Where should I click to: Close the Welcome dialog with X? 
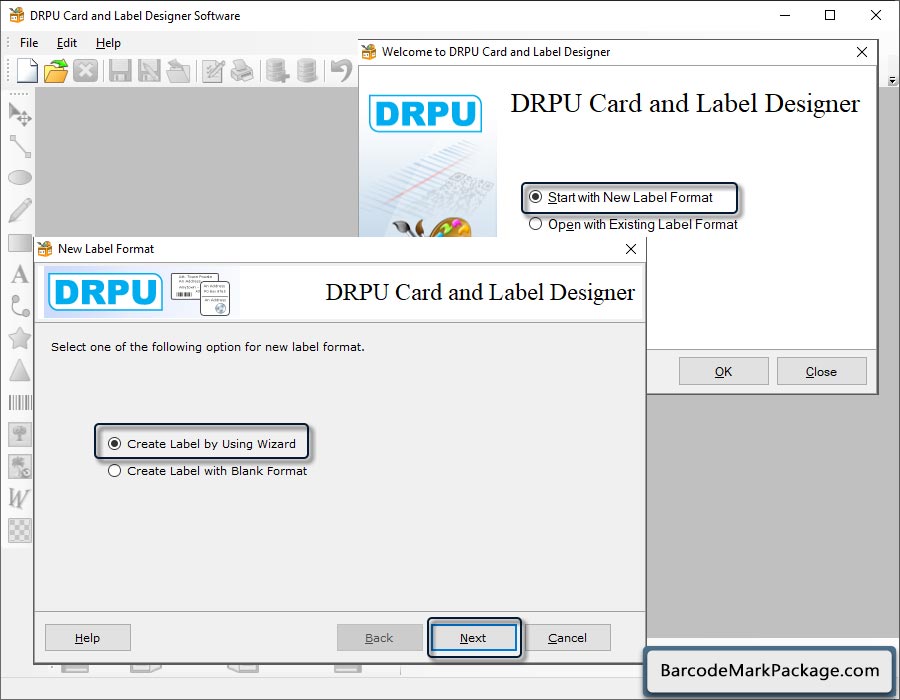(x=862, y=52)
